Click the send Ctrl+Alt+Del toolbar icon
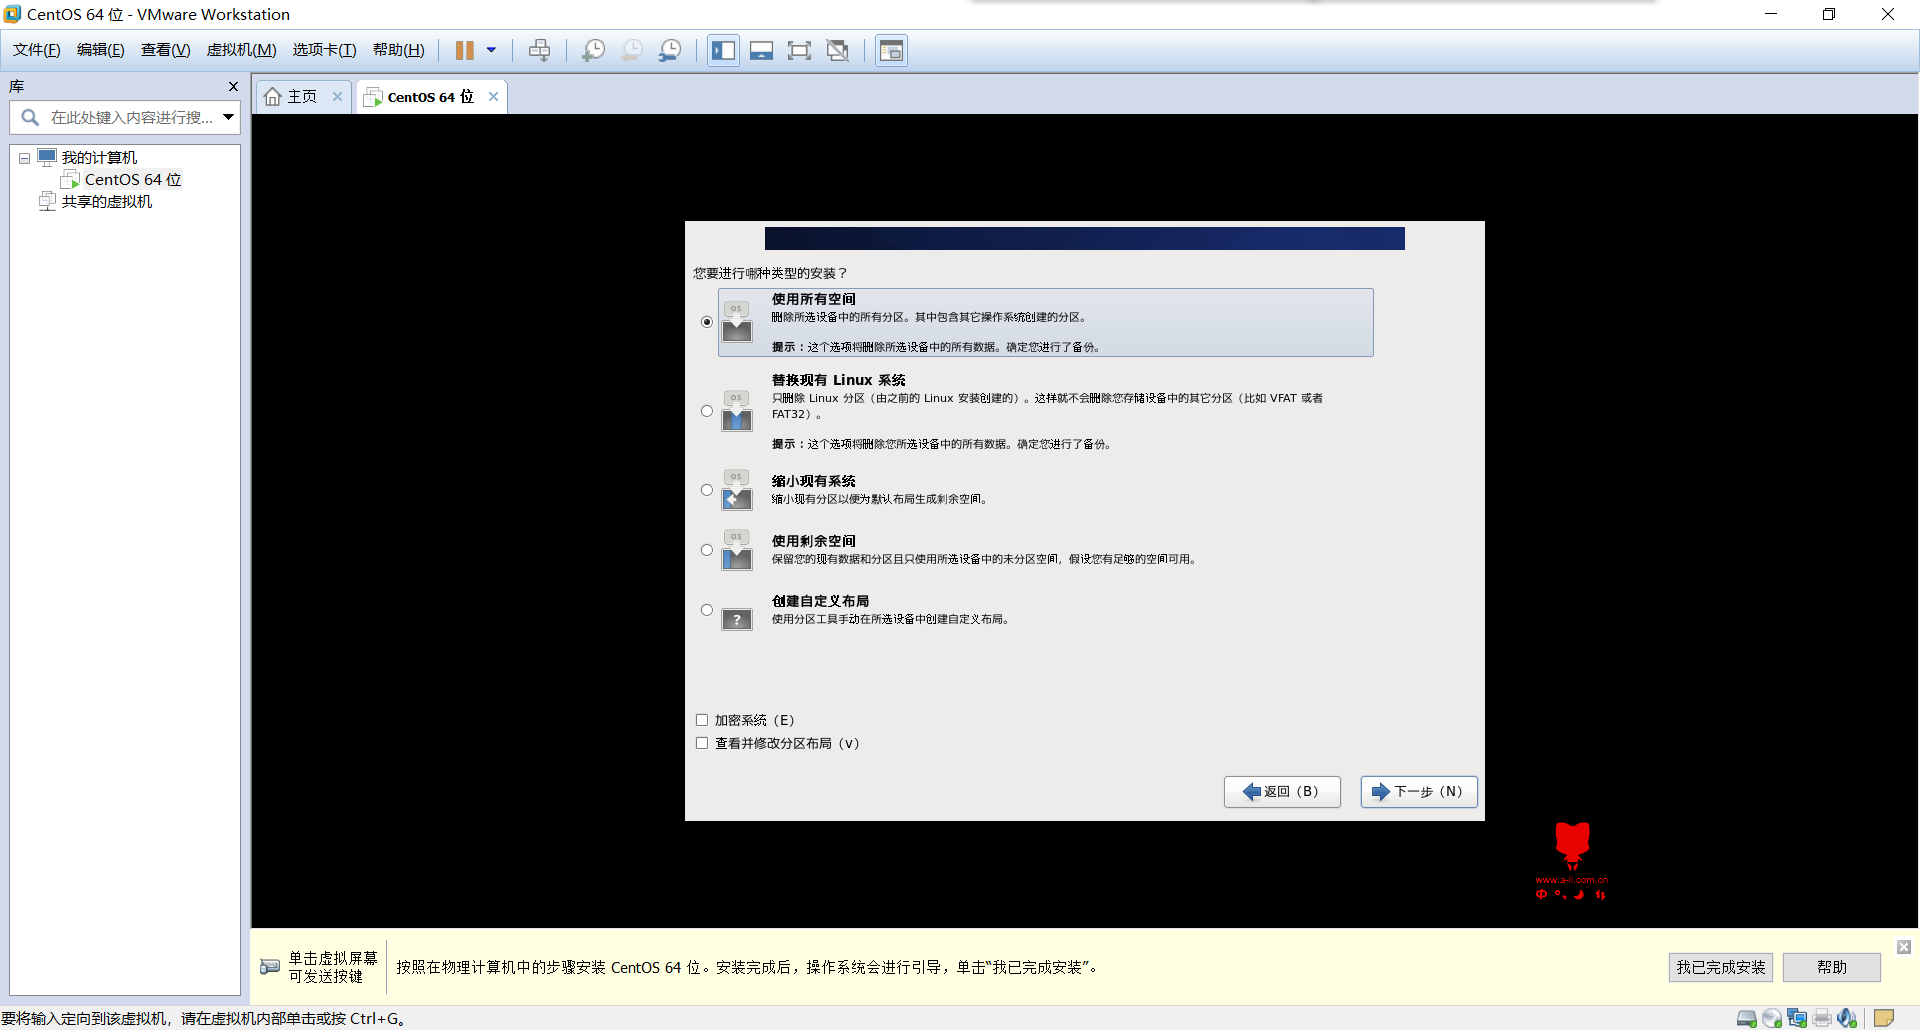The height and width of the screenshot is (1030, 1920). click(x=539, y=50)
